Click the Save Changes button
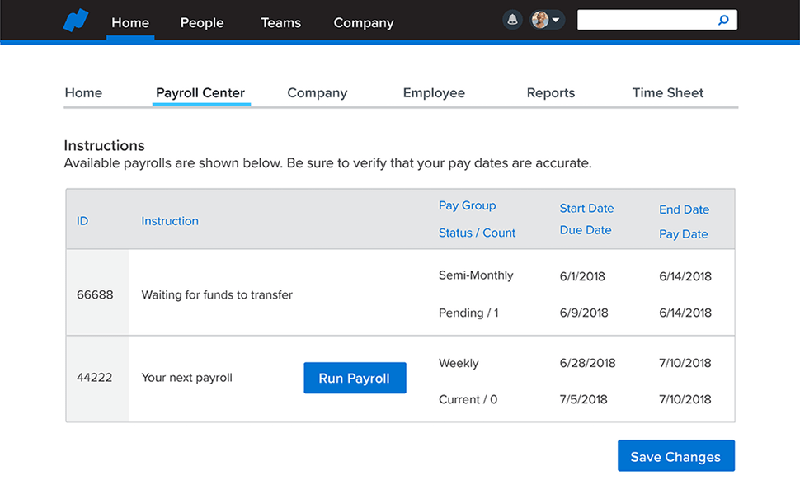The image size is (800, 504). [x=676, y=456]
